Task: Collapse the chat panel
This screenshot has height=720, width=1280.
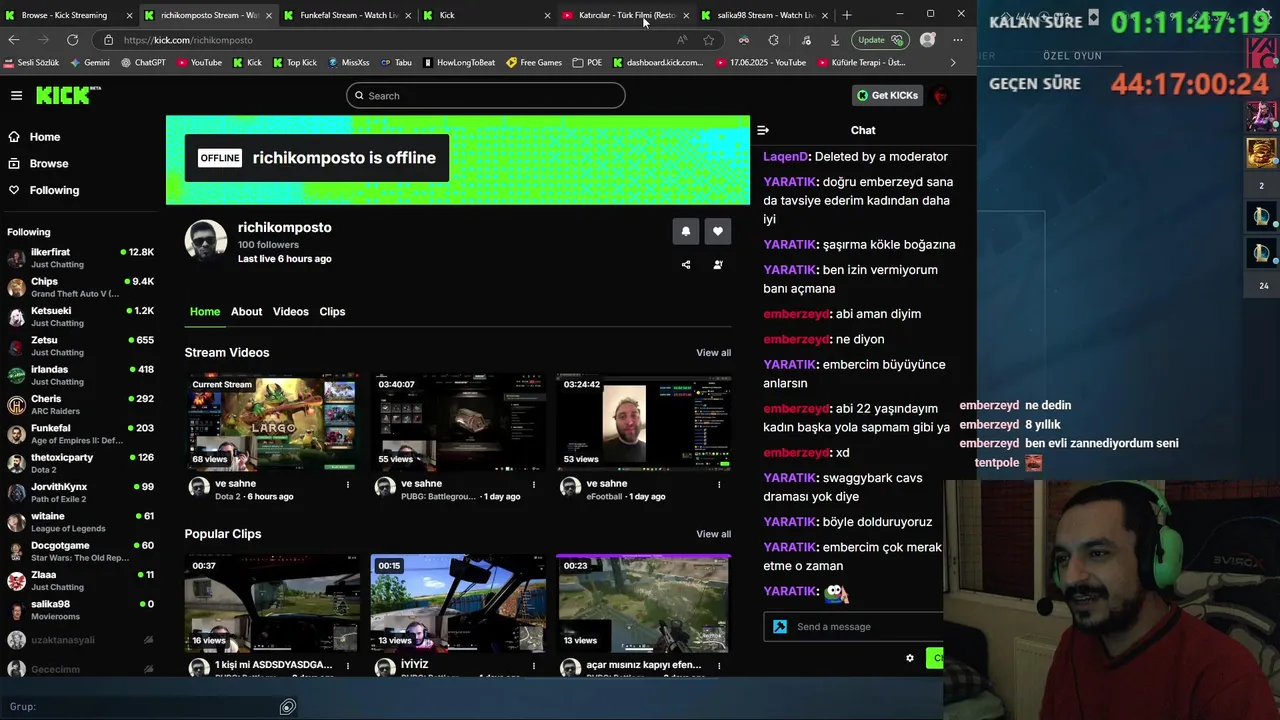Action: (x=763, y=130)
